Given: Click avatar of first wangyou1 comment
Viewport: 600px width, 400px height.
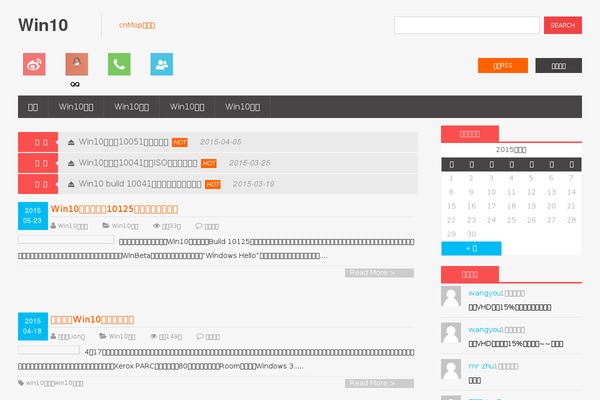Looking at the screenshot, I should click(451, 296).
